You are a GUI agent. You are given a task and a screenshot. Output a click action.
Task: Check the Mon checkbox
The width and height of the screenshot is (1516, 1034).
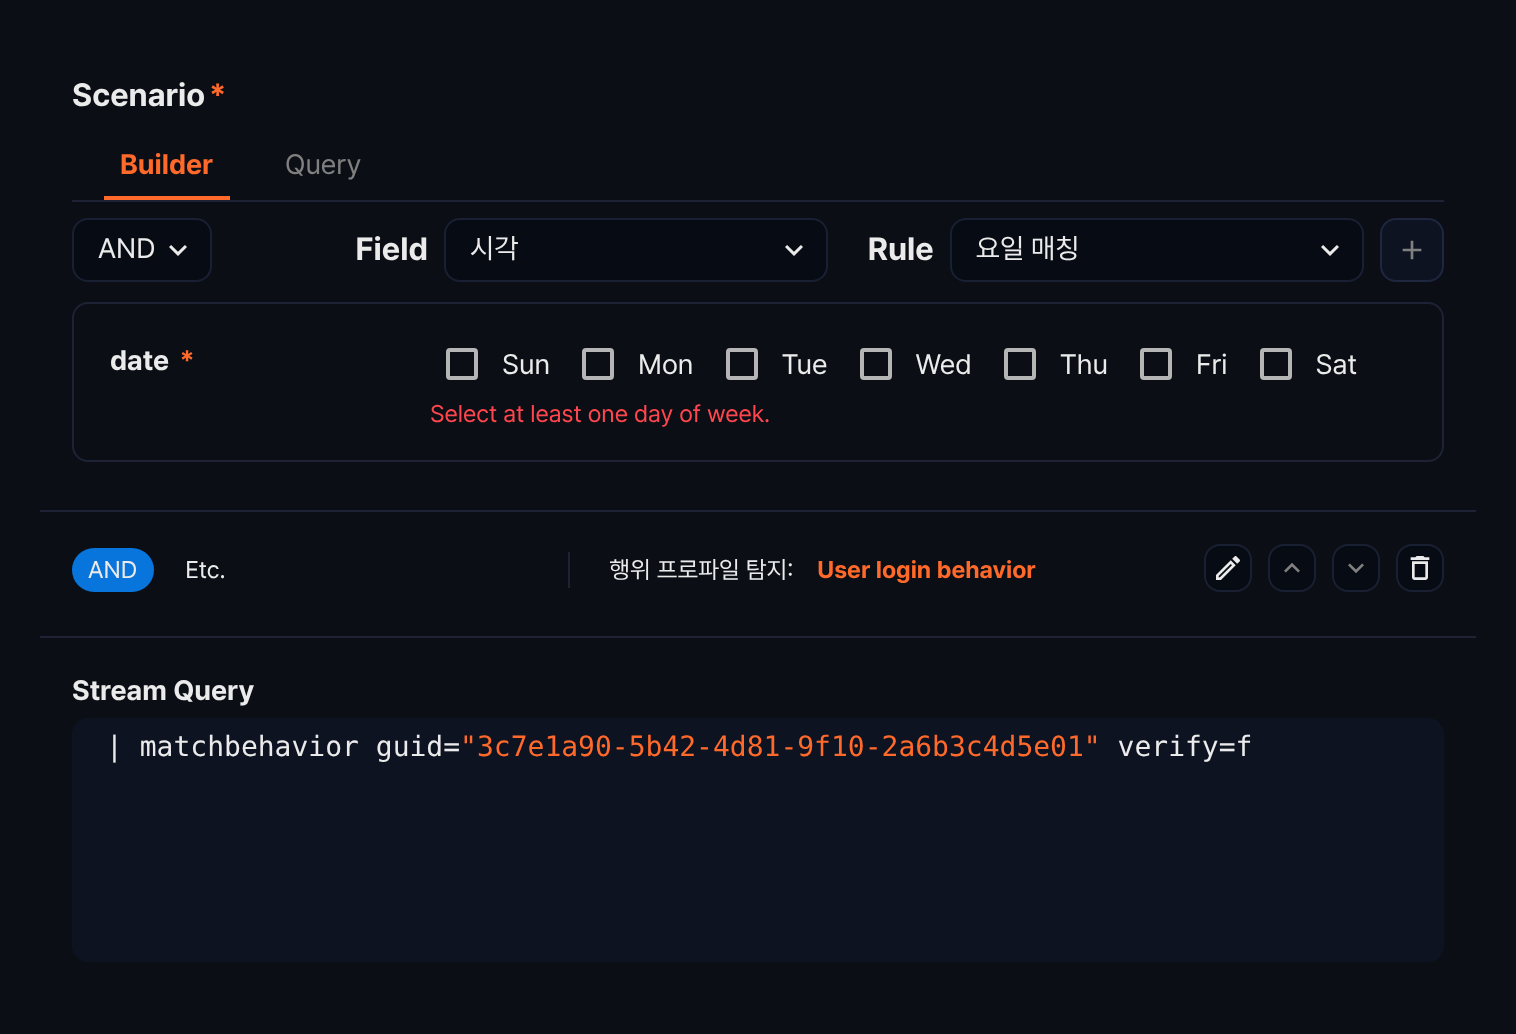pyautogui.click(x=598, y=364)
